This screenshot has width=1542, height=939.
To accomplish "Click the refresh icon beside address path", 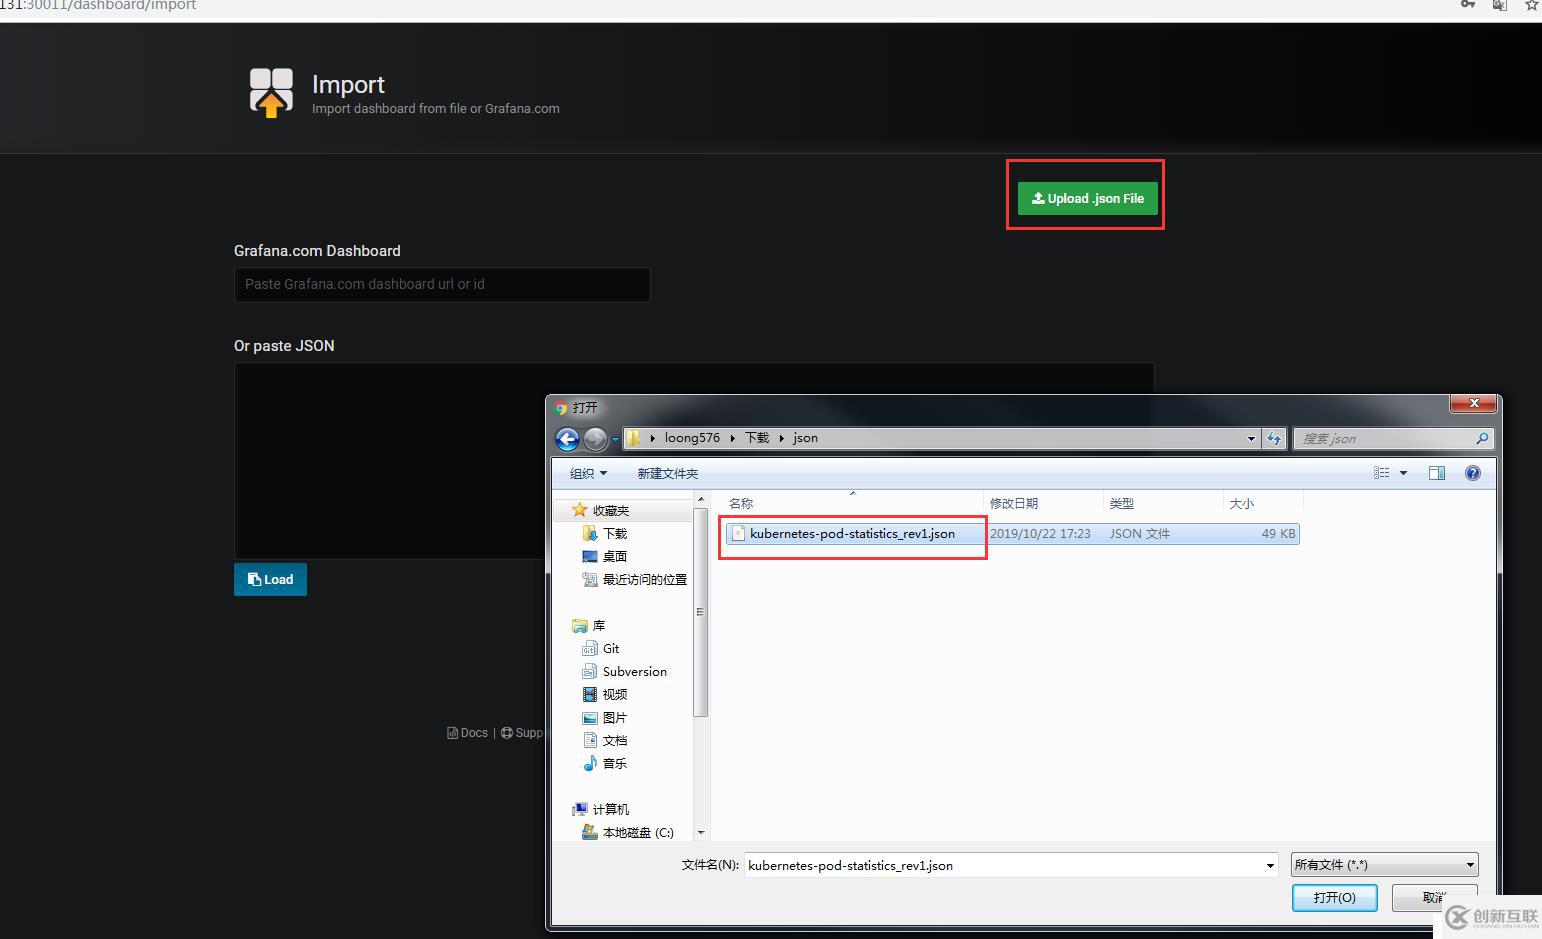I will click(1273, 438).
